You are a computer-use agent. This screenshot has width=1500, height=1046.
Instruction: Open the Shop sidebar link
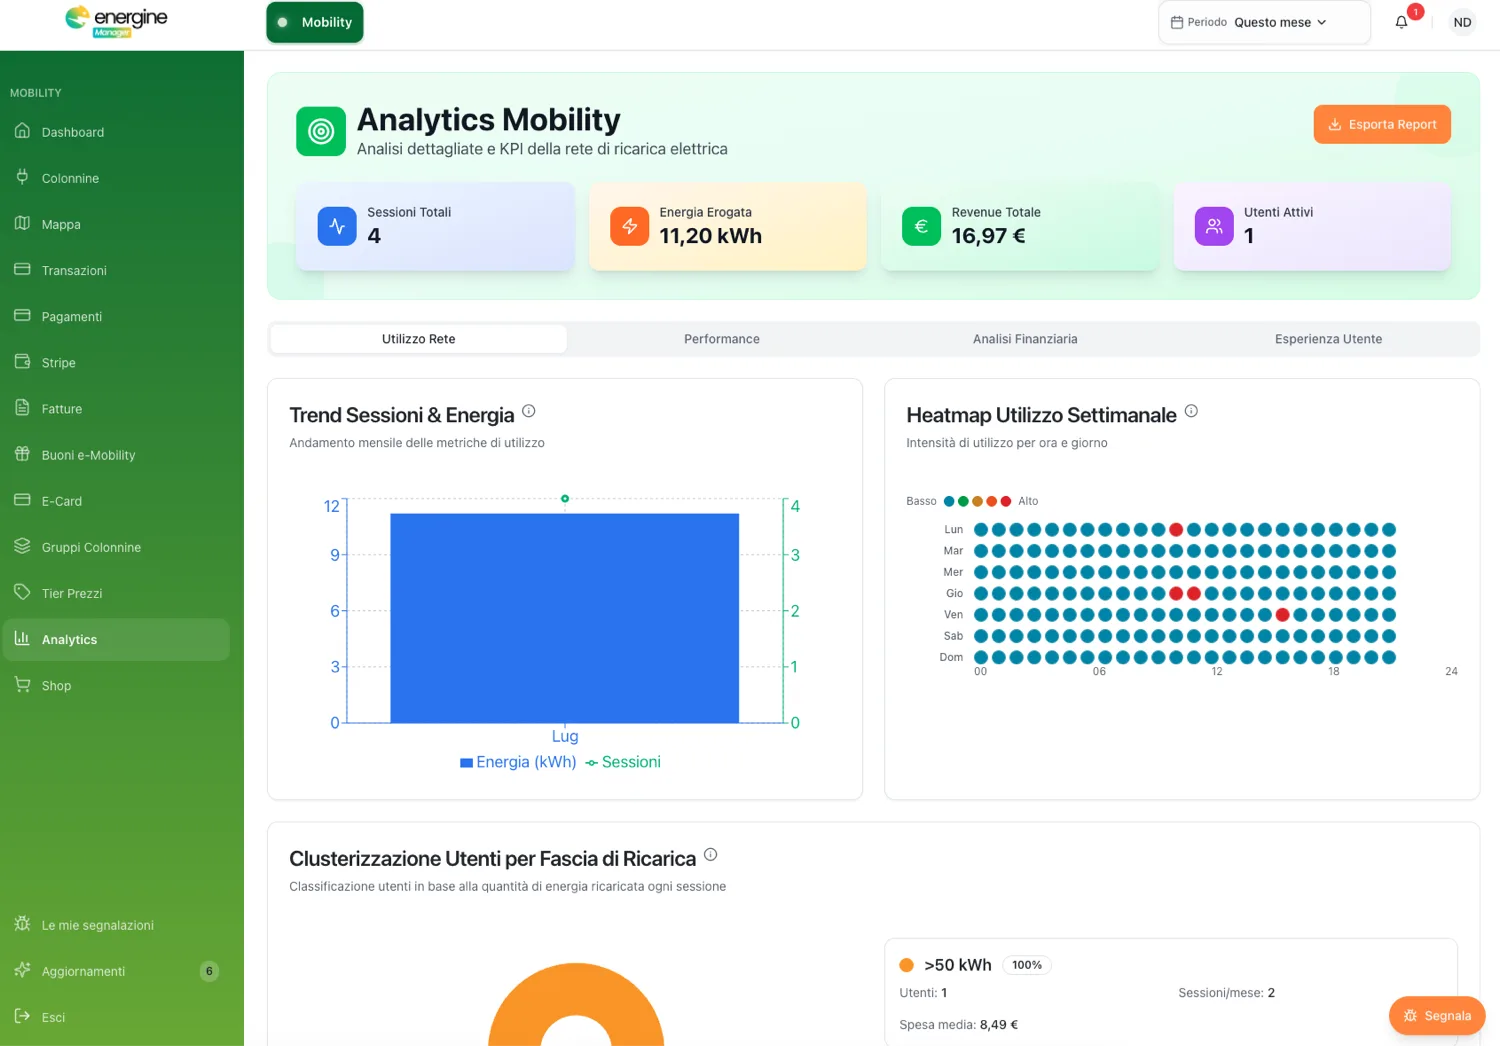click(x=117, y=685)
